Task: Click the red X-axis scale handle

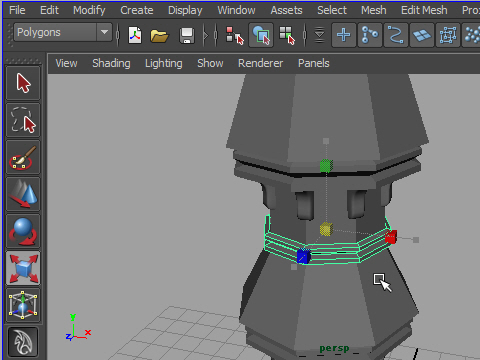Action: [391, 237]
